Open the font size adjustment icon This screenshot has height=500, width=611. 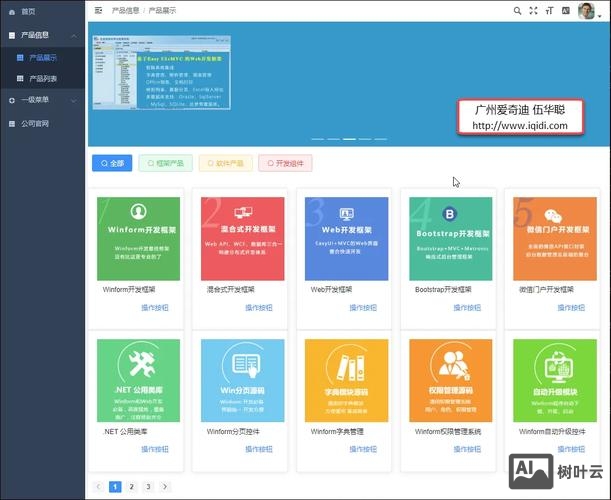tap(549, 11)
